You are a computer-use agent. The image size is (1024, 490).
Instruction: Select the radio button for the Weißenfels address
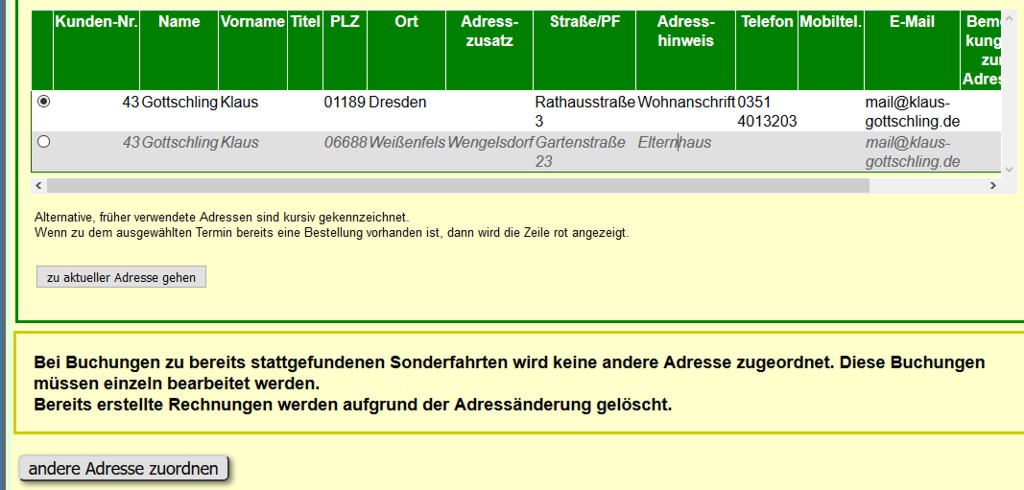[43, 142]
